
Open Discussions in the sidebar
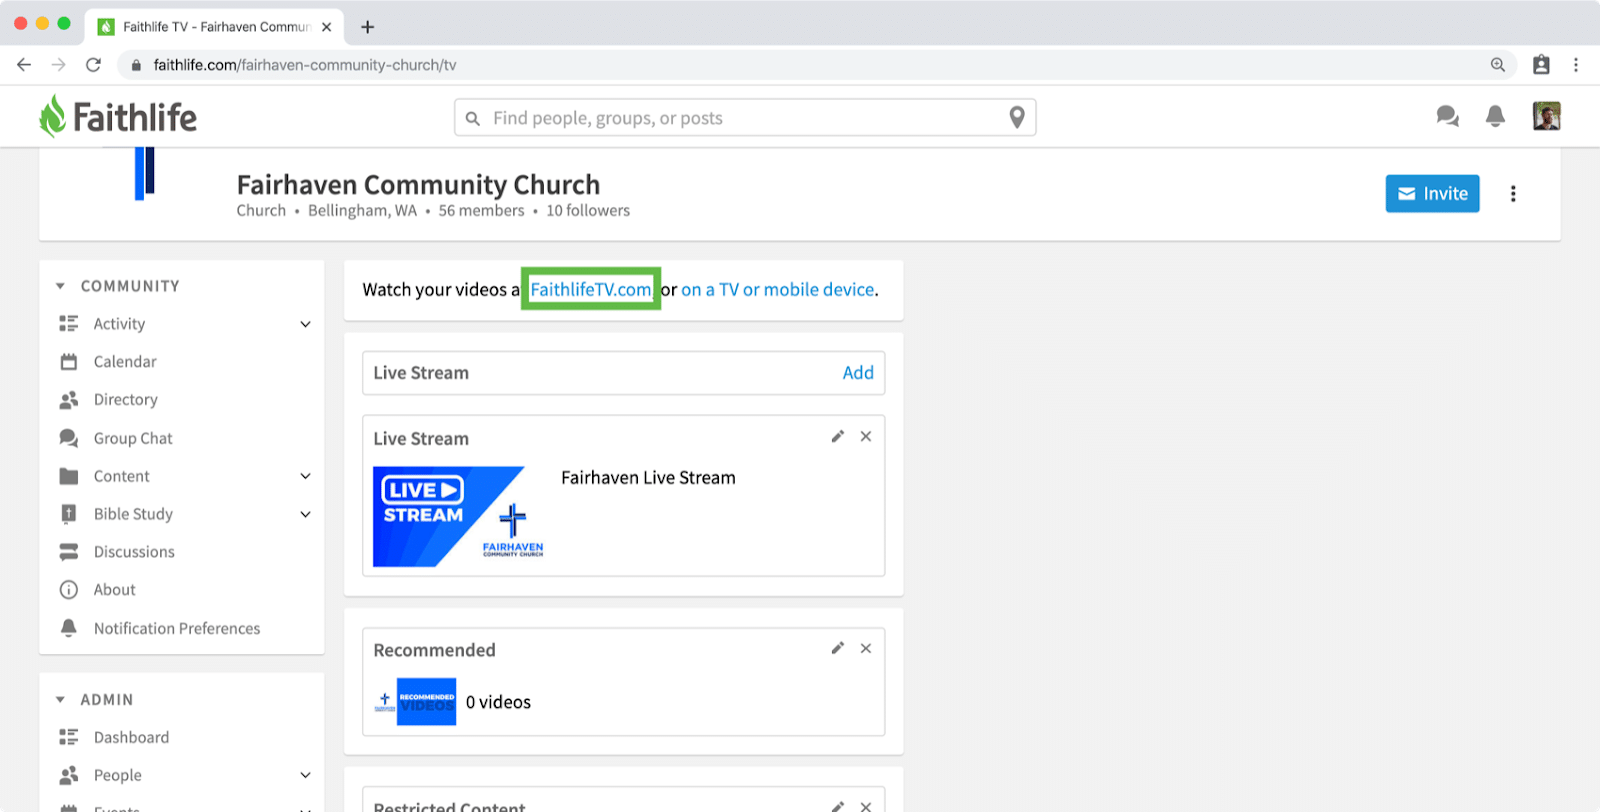134,552
